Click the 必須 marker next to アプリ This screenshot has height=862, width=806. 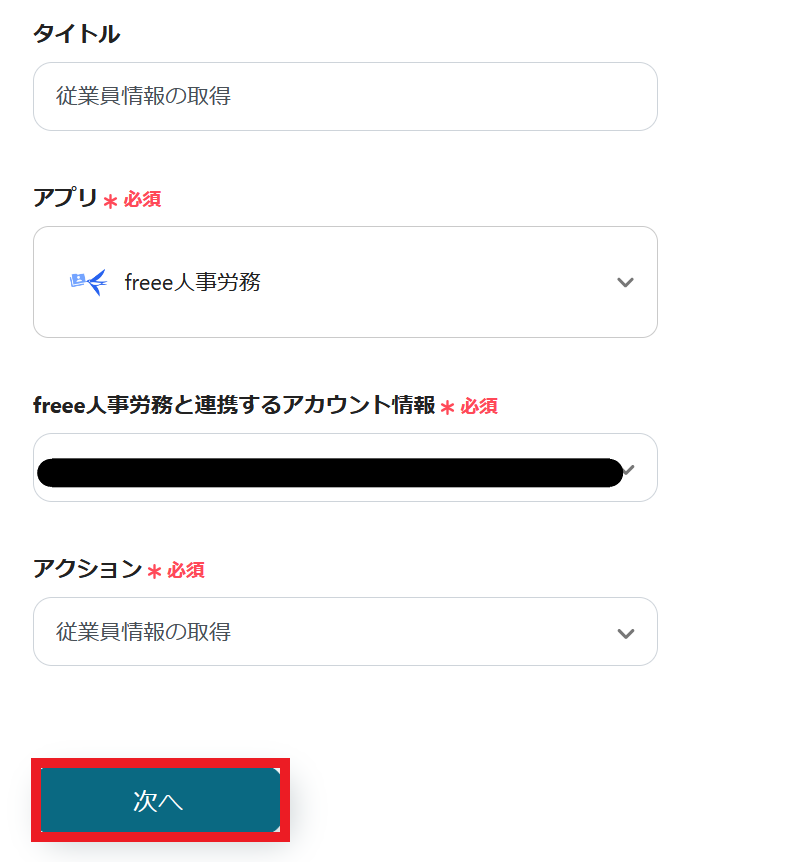click(142, 200)
